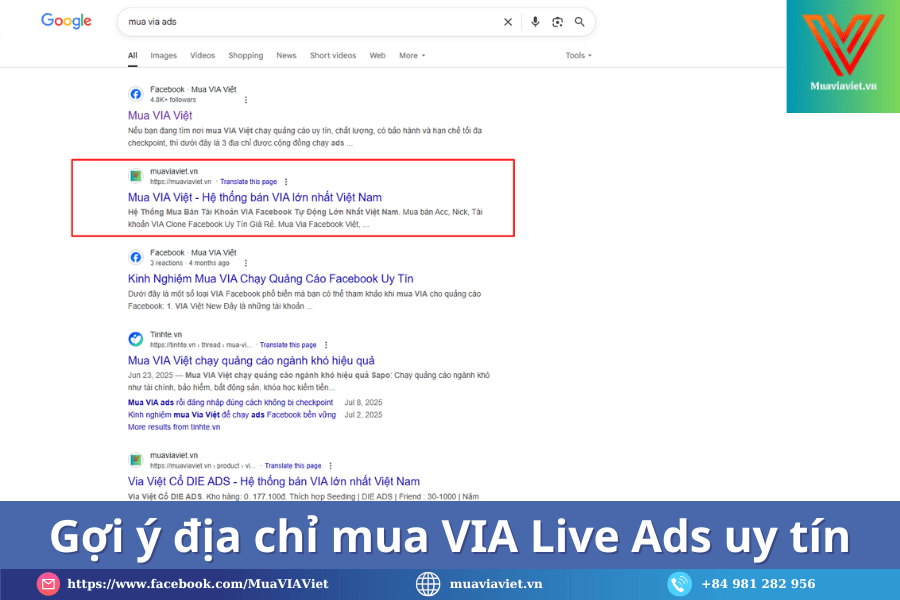The height and width of the screenshot is (600, 900).
Task: Open search by image camera icon
Action: coord(558,22)
